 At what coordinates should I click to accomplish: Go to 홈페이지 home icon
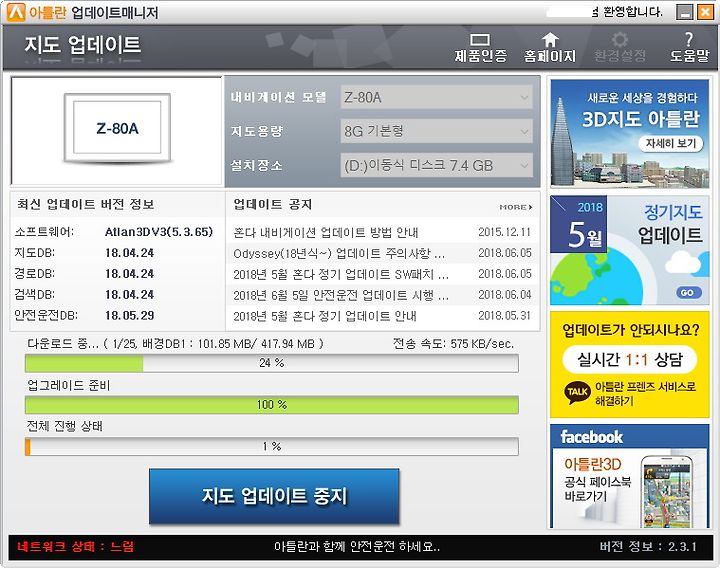tap(550, 48)
